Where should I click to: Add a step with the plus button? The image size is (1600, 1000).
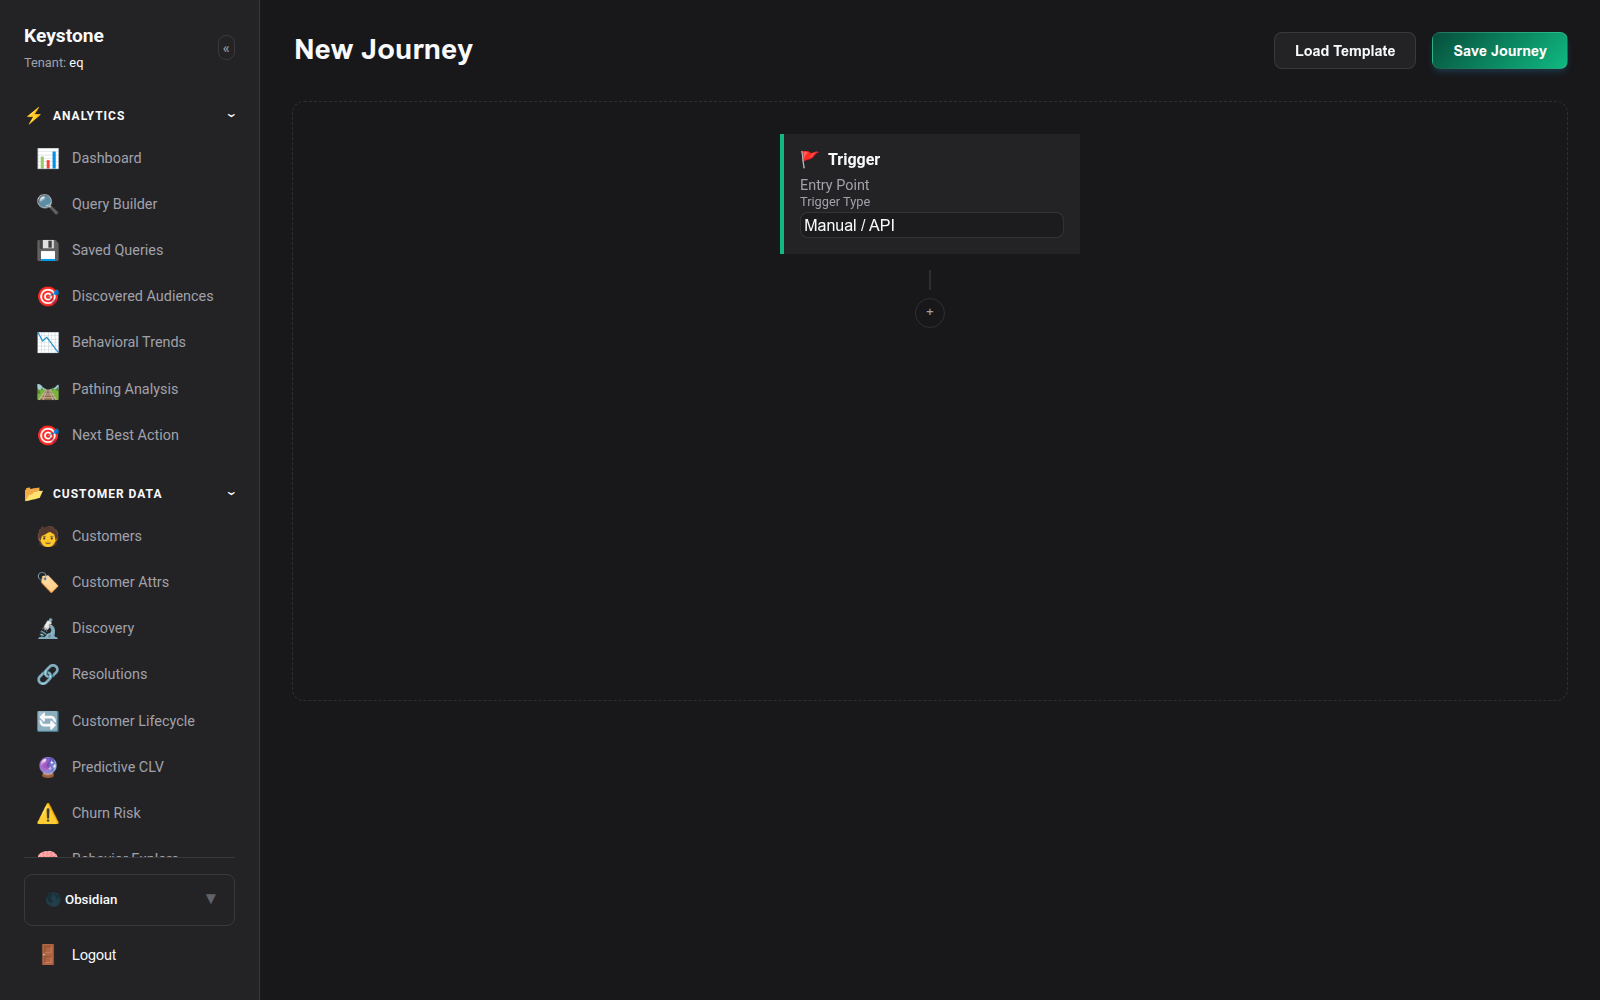click(x=930, y=313)
